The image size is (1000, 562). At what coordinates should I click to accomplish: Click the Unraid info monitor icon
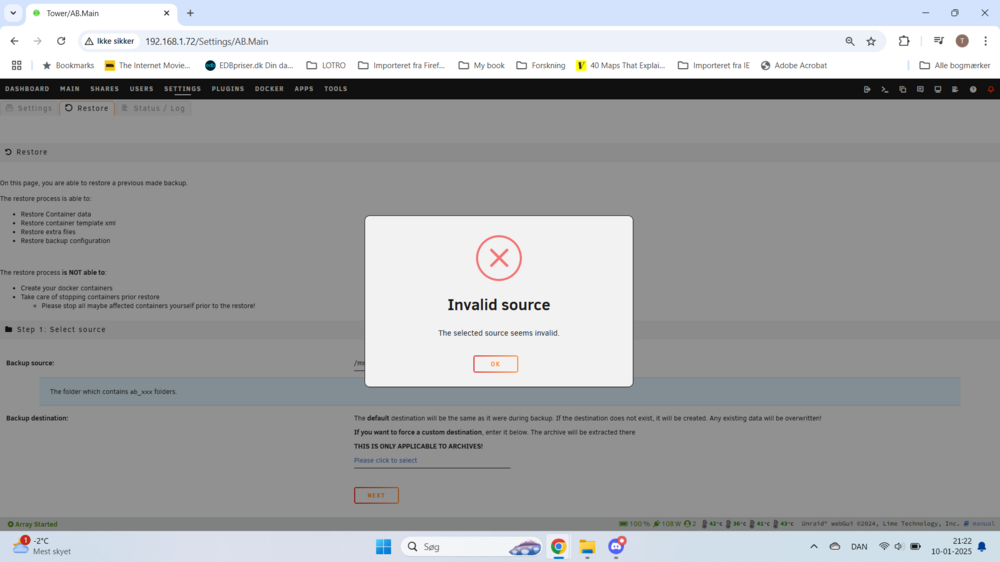938,89
